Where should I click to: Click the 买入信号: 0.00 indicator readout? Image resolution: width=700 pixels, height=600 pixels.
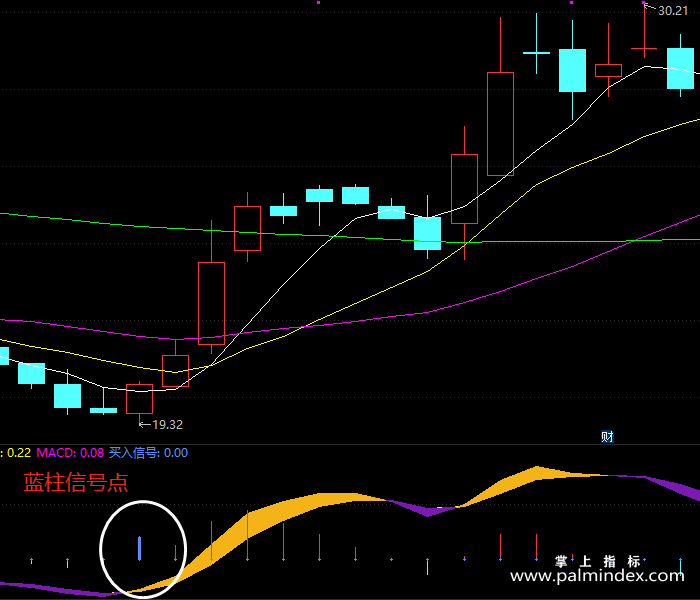point(148,453)
